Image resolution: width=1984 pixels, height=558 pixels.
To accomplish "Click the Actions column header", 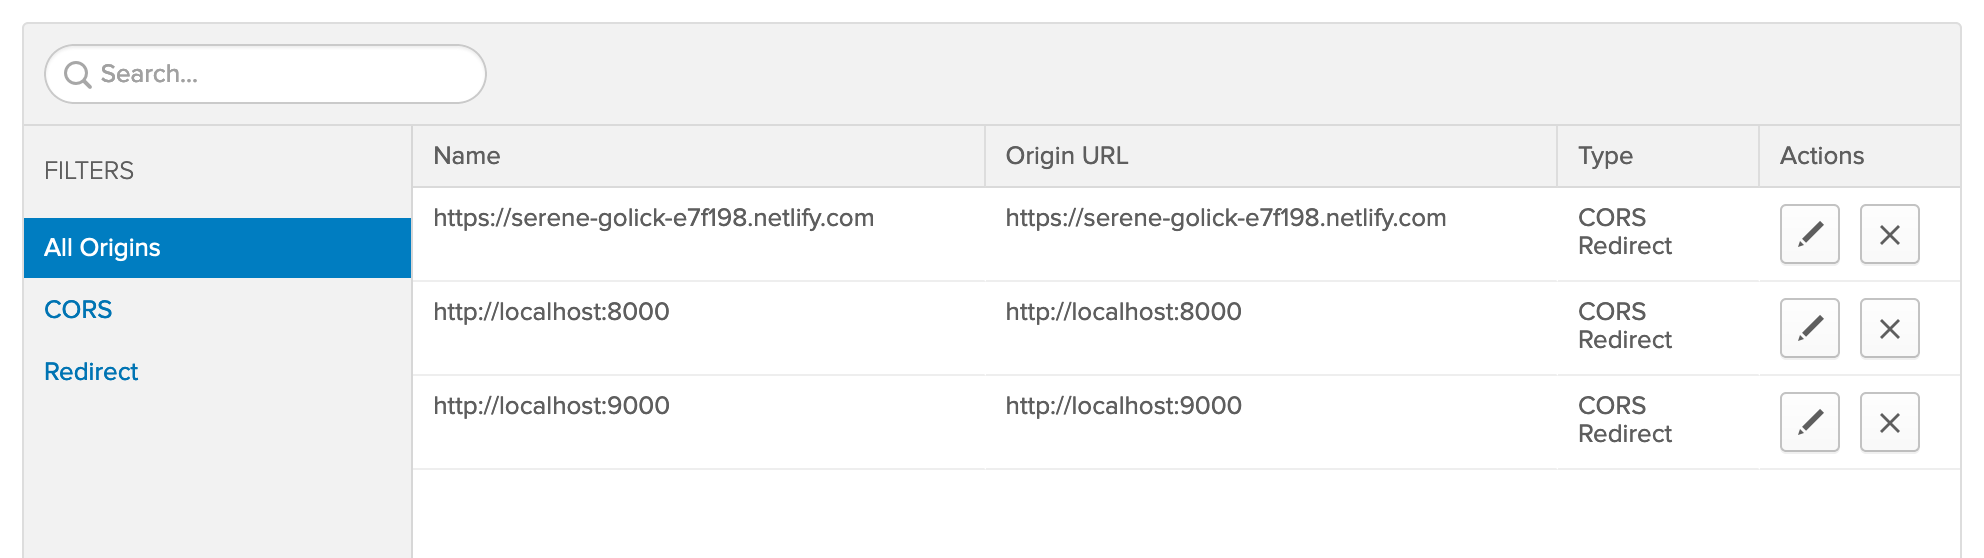I will [x=1821, y=156].
